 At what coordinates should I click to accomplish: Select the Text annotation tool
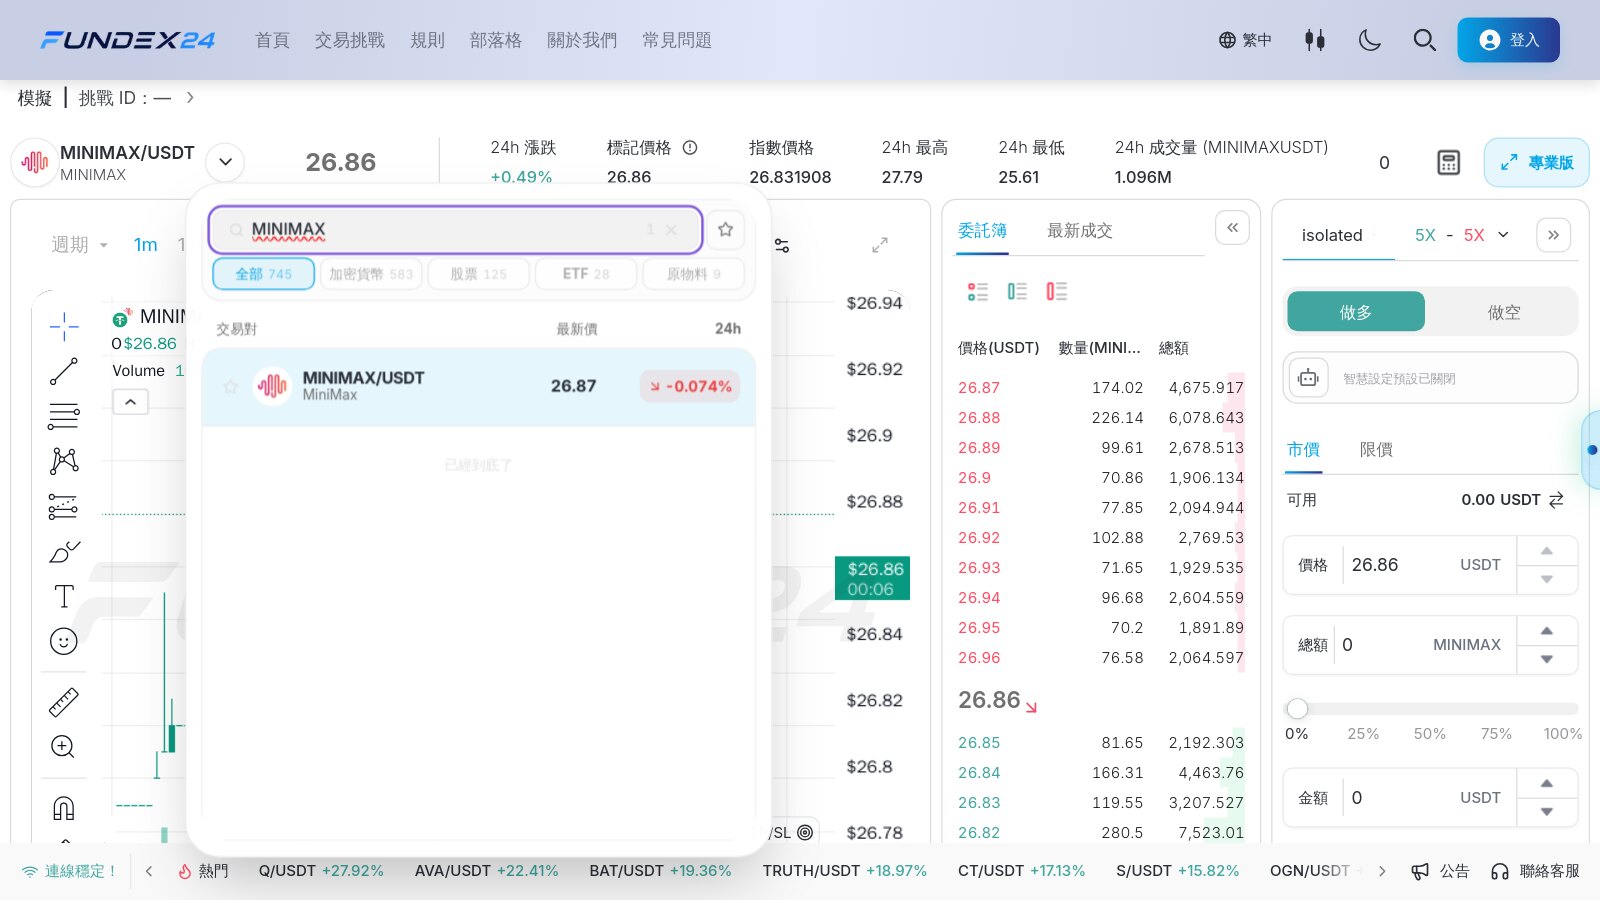point(64,596)
